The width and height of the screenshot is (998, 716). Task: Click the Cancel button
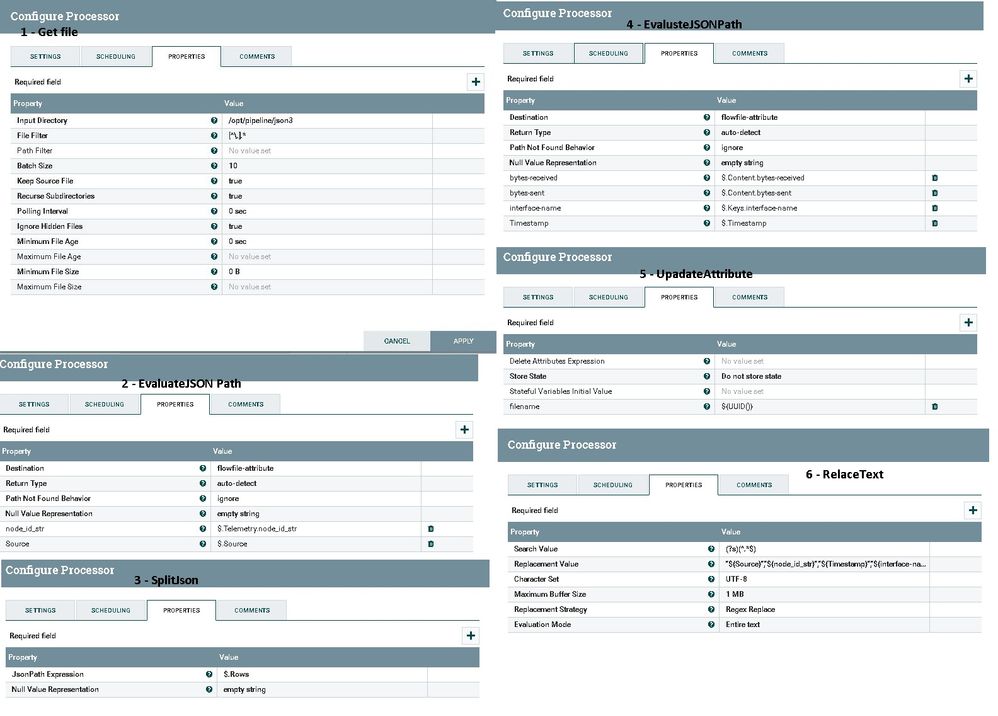(x=397, y=341)
